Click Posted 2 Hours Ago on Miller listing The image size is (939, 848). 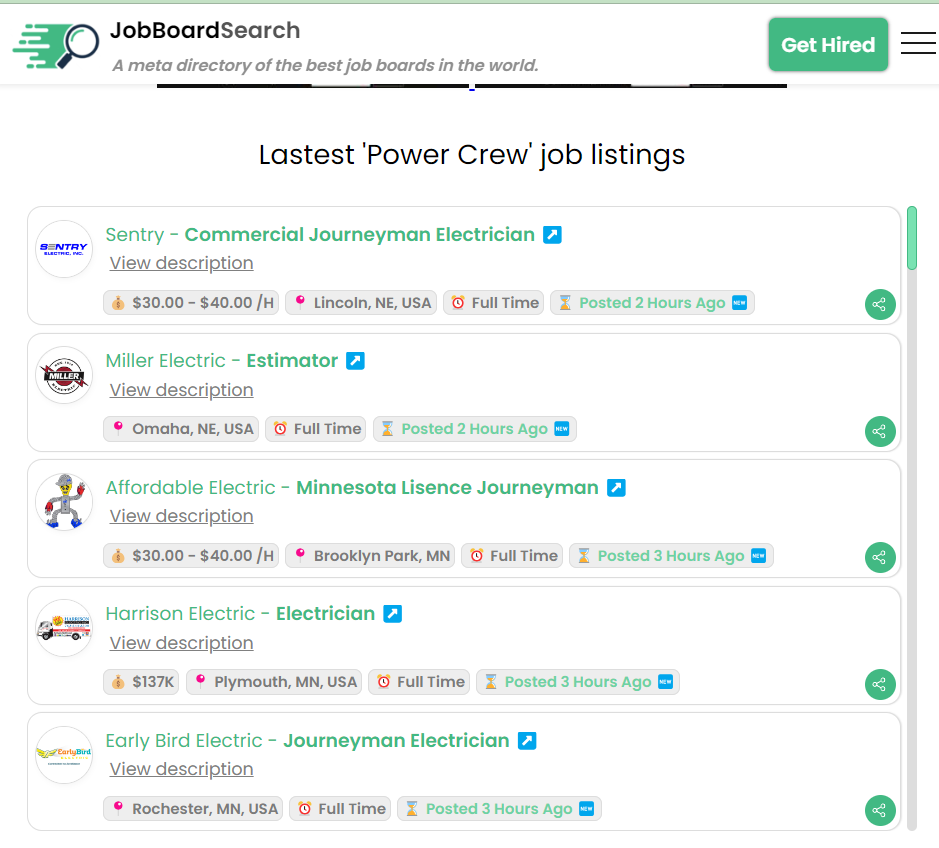pos(474,429)
